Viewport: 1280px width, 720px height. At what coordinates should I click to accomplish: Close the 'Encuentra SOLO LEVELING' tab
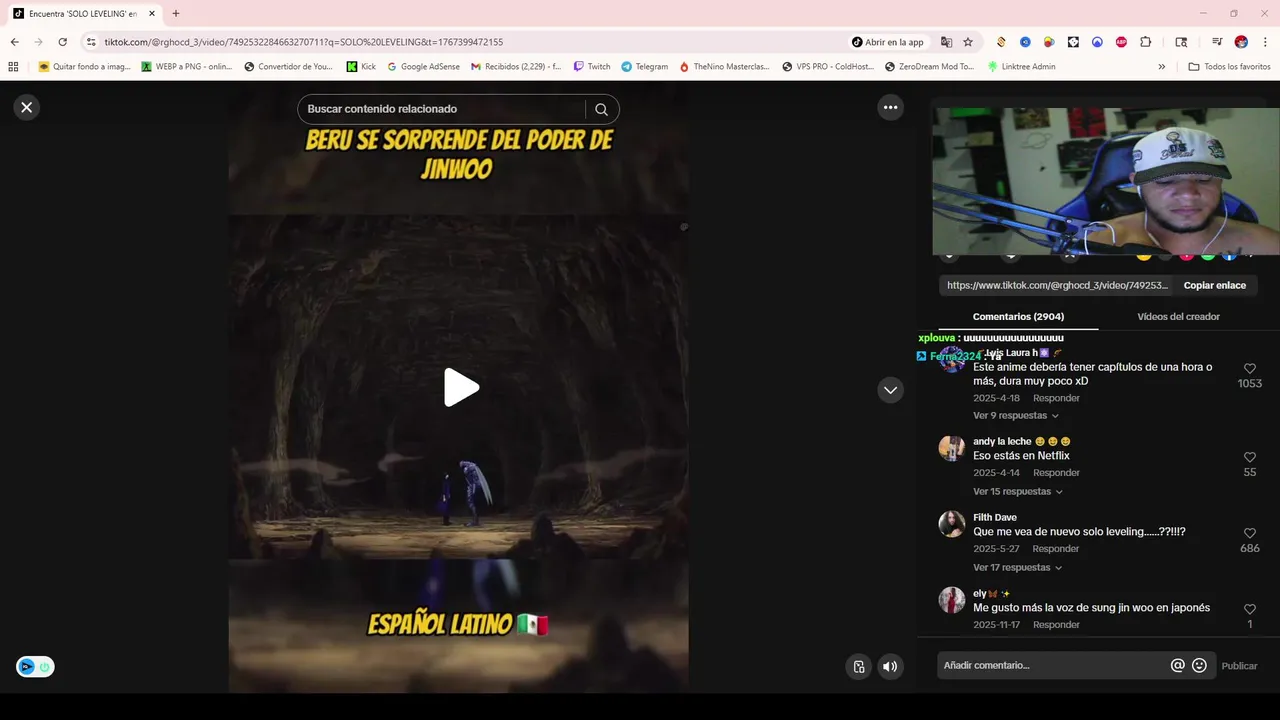(x=152, y=14)
